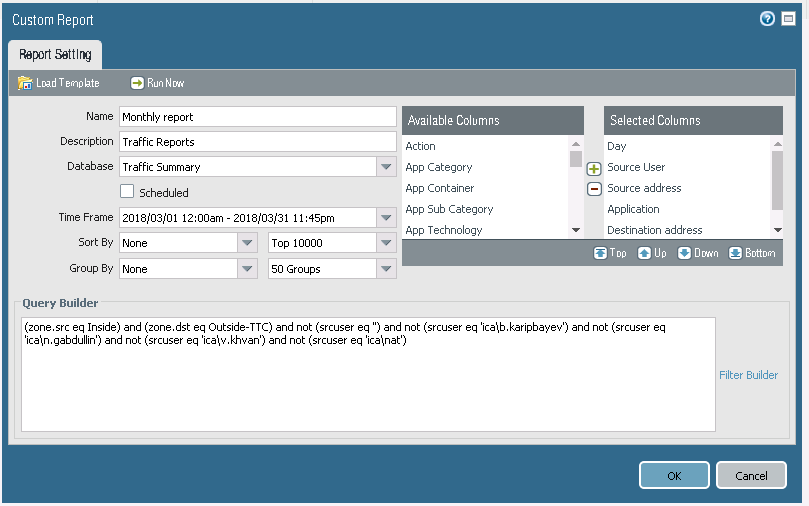Click the minus remove column icon
This screenshot has height=506, width=809.
tap(593, 189)
